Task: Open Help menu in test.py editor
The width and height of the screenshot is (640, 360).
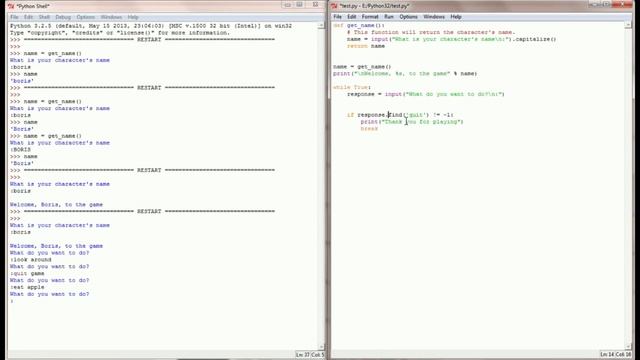Action: [456, 17]
